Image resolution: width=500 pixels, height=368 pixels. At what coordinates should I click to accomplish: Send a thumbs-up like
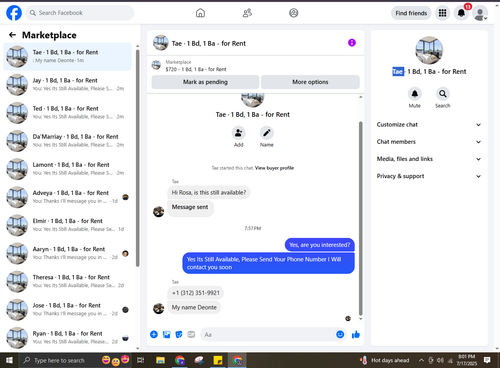tap(356, 334)
